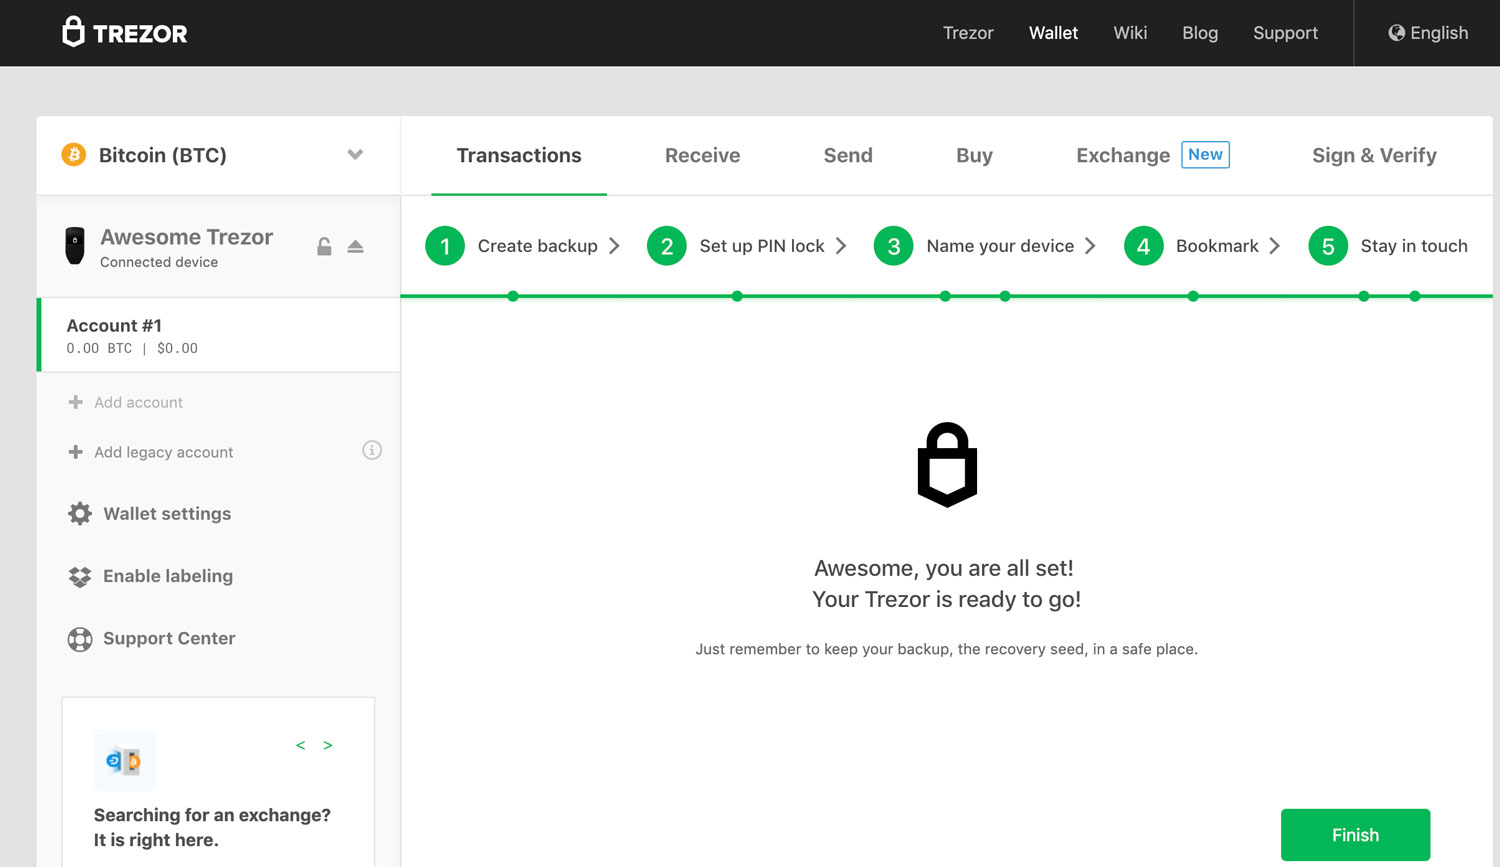Click Enable labeling option
The height and width of the screenshot is (867, 1500).
[x=168, y=576]
